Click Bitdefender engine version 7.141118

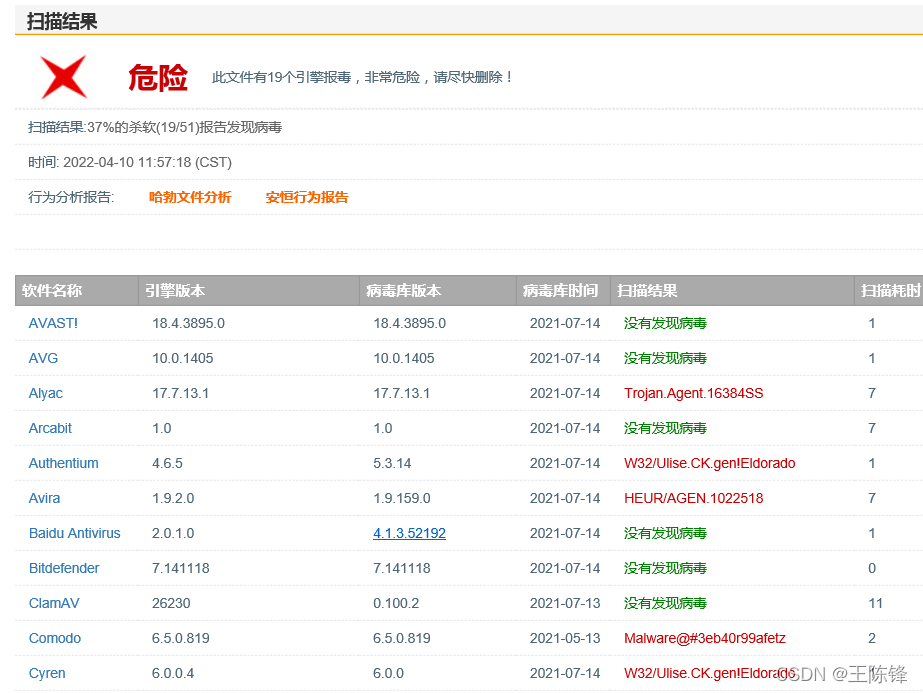(181, 568)
